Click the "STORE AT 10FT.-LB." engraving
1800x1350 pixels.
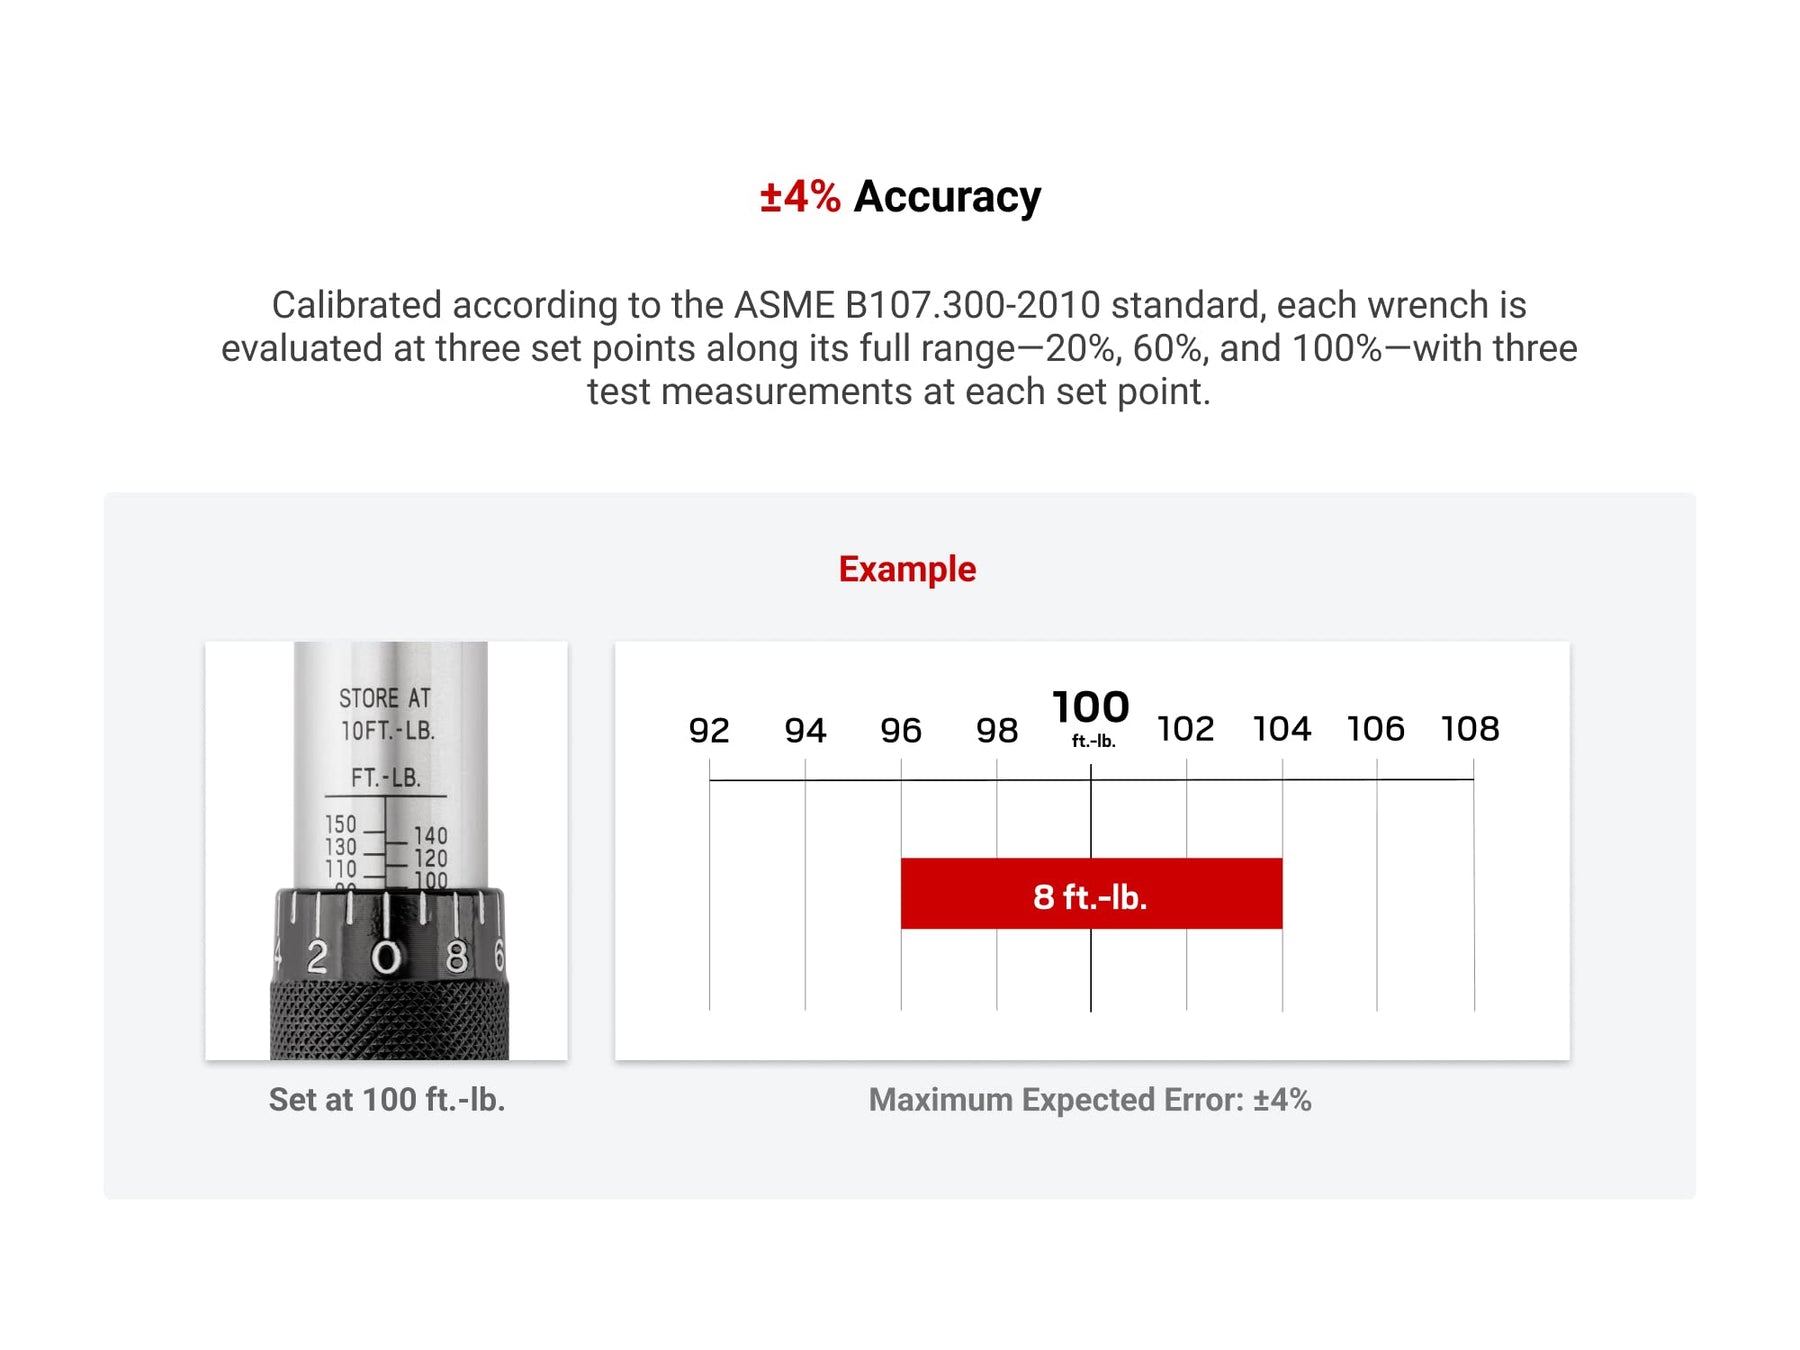(386, 714)
